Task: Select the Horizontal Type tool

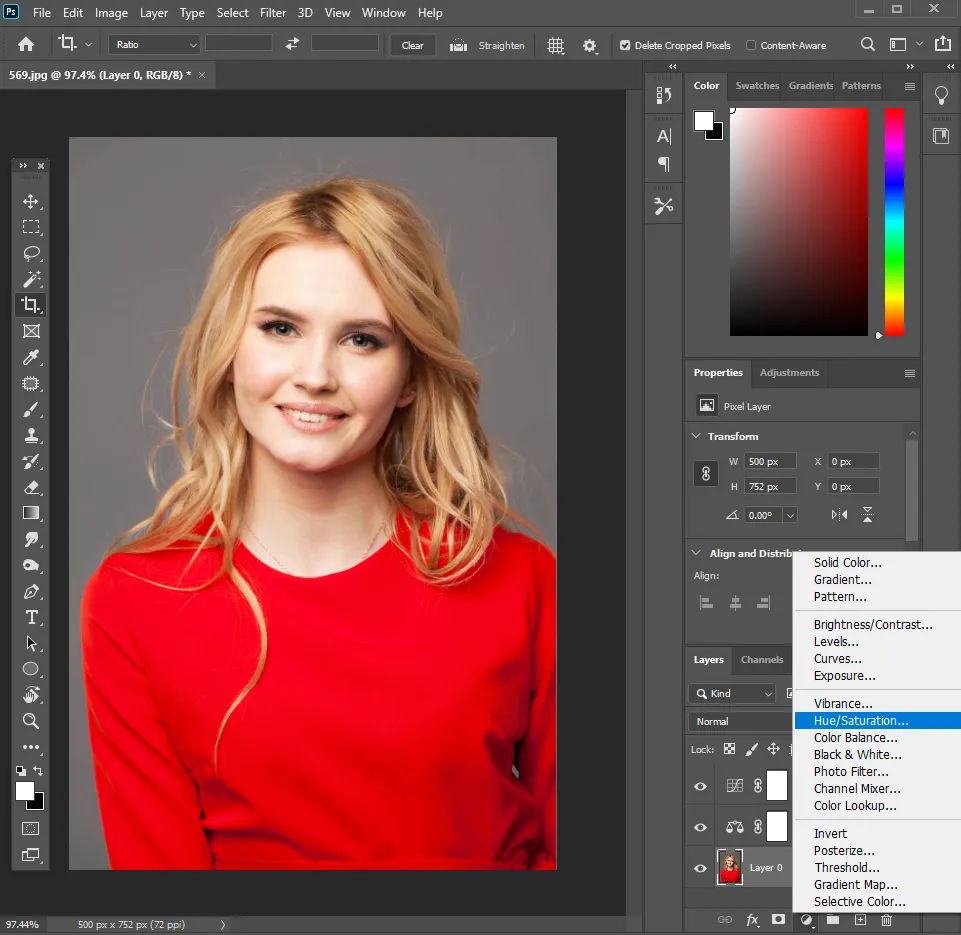Action: click(31, 617)
